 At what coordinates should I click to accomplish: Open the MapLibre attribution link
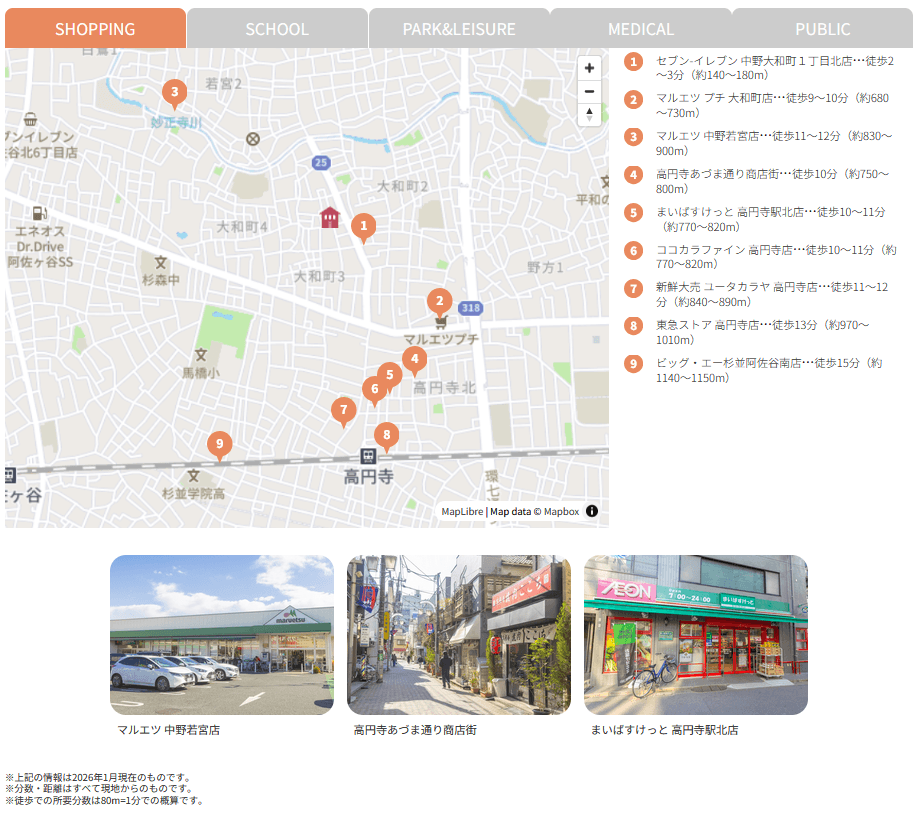tap(462, 512)
